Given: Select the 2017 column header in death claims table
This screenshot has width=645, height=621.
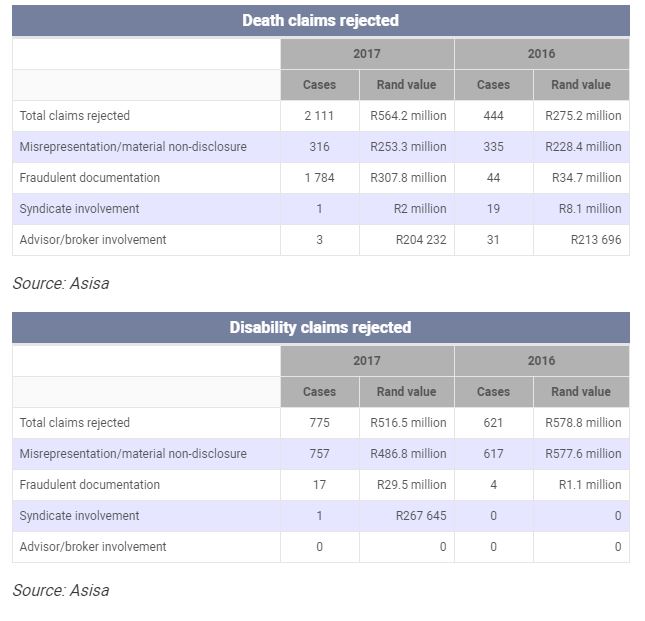Looking at the screenshot, I should (367, 54).
